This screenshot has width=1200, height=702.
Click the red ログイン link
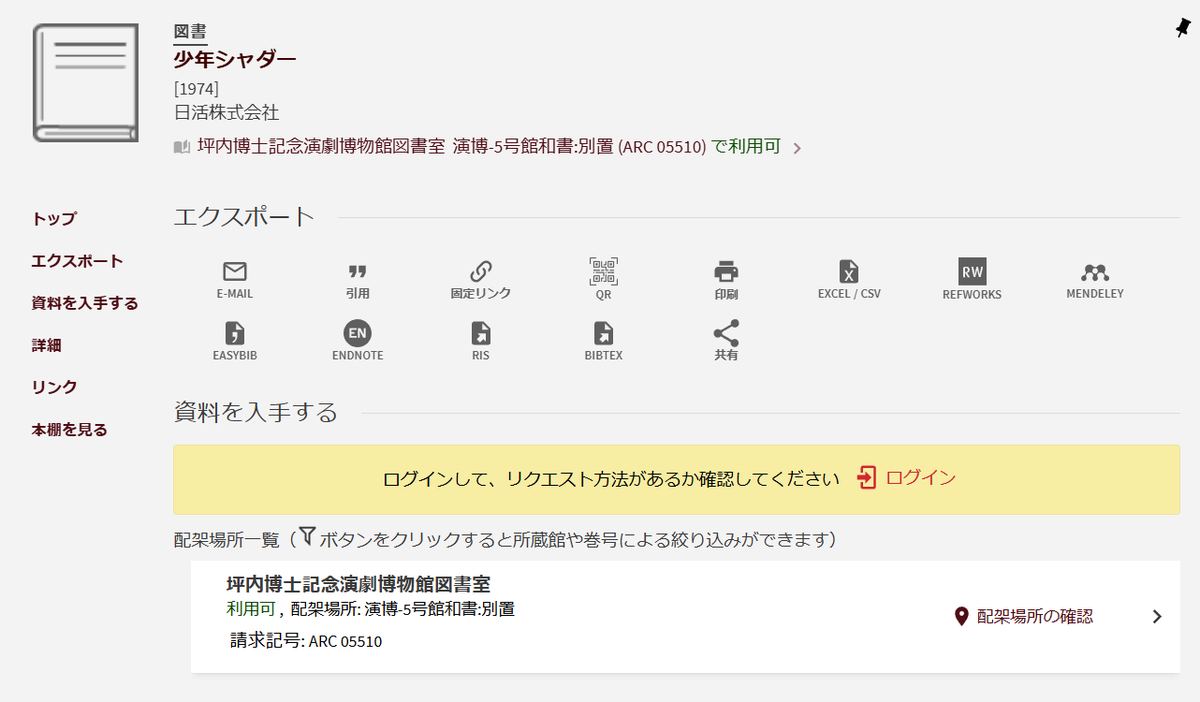921,478
